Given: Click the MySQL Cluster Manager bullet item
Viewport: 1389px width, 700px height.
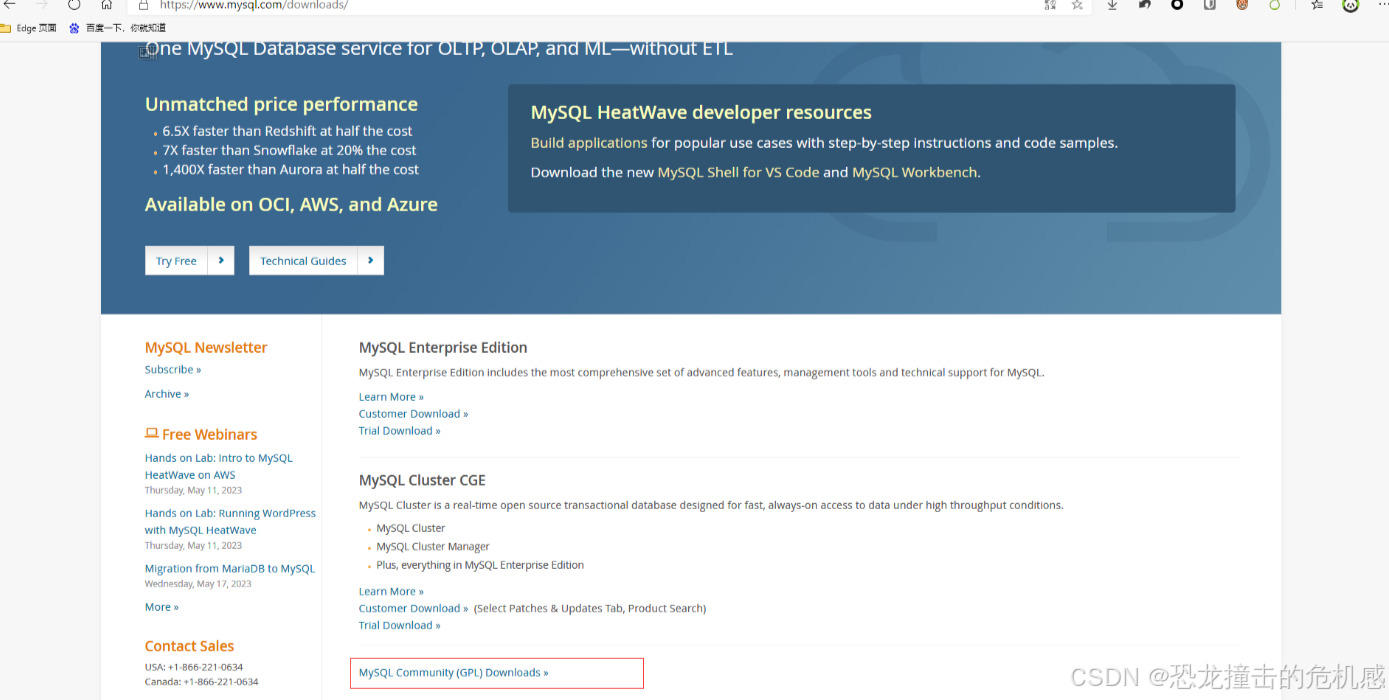Looking at the screenshot, I should click(433, 547).
